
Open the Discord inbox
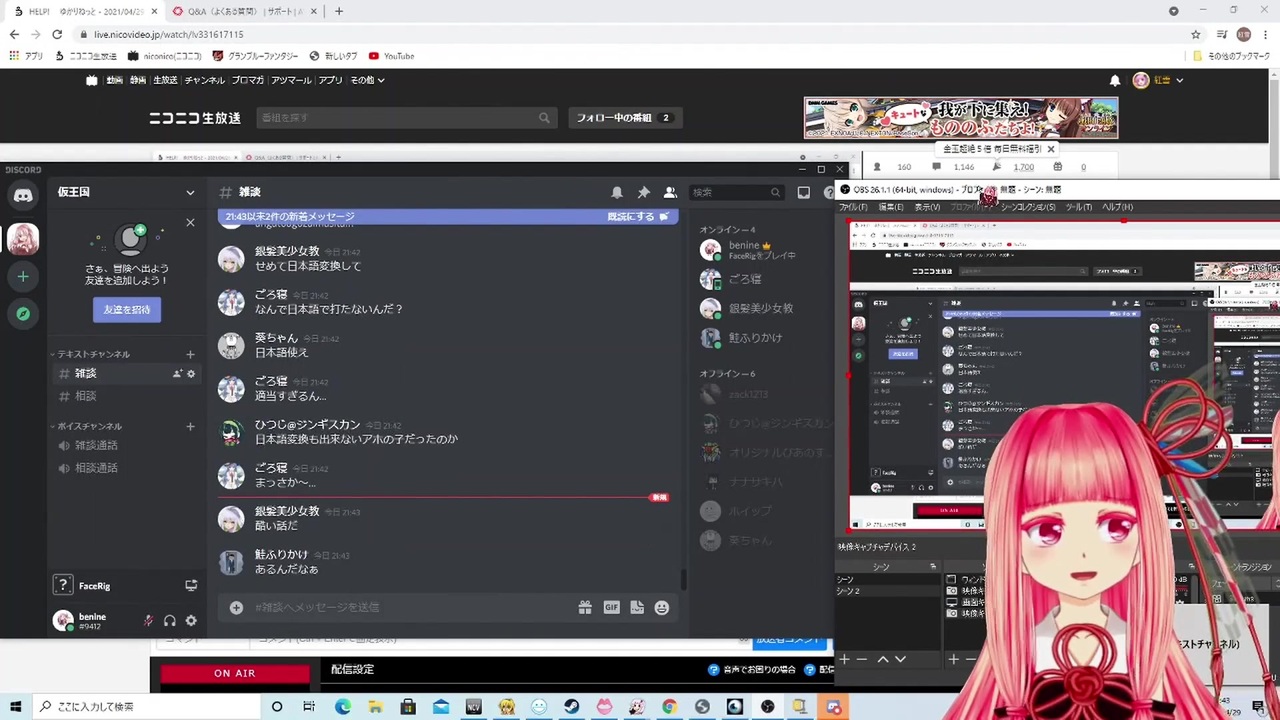point(803,192)
